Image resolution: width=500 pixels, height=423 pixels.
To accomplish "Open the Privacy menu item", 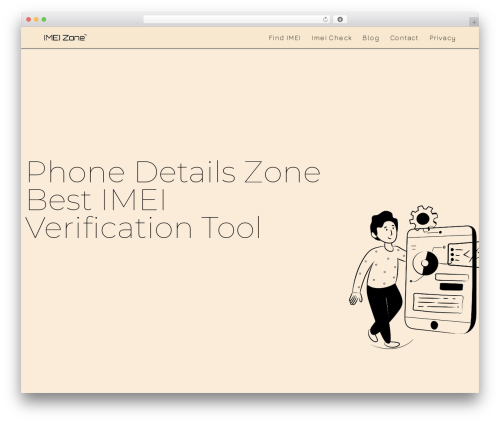I will 442,38.
